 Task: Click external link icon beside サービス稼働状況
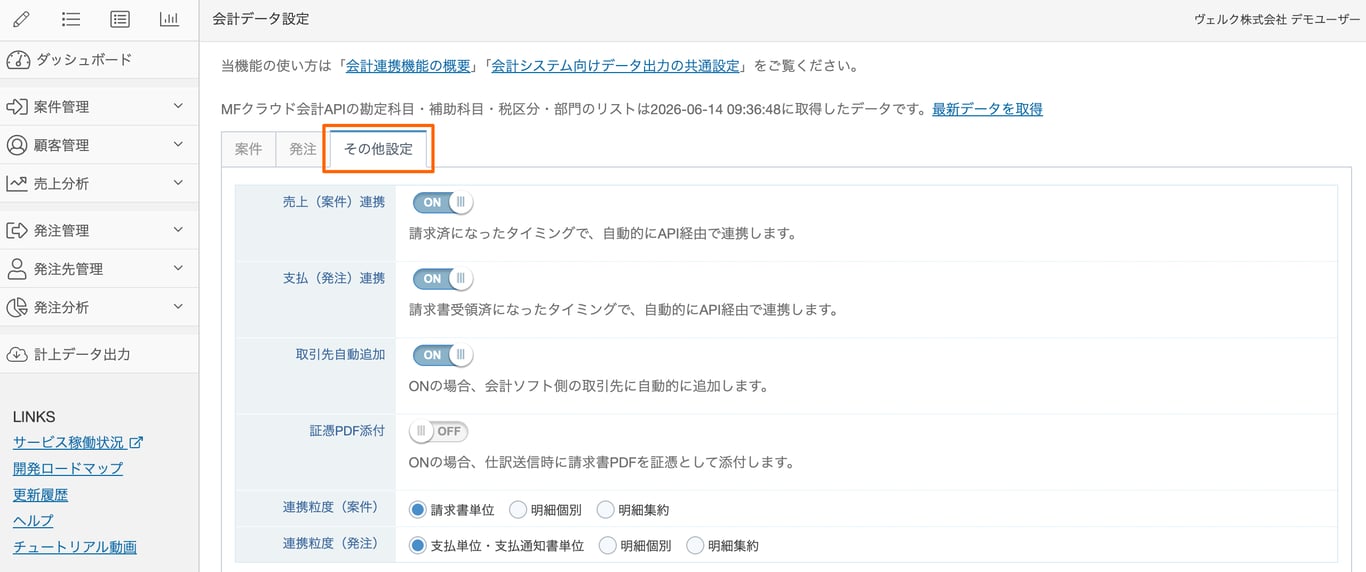click(136, 442)
